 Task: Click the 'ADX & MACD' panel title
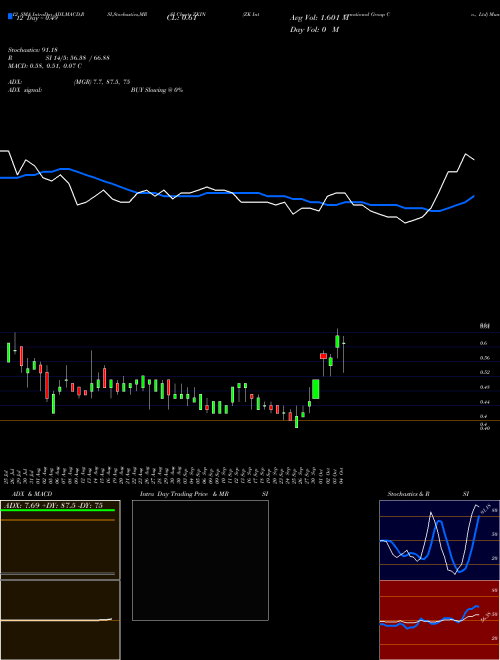(x=32, y=494)
